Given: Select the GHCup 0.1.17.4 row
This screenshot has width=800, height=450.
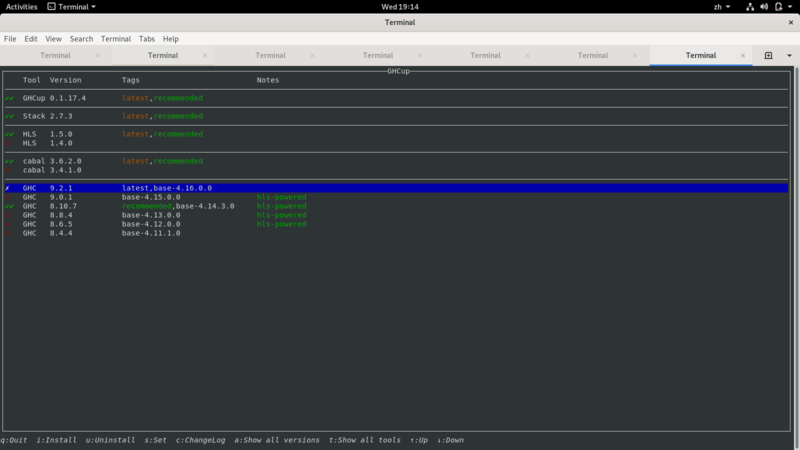Looking at the screenshot, I should point(396,98).
